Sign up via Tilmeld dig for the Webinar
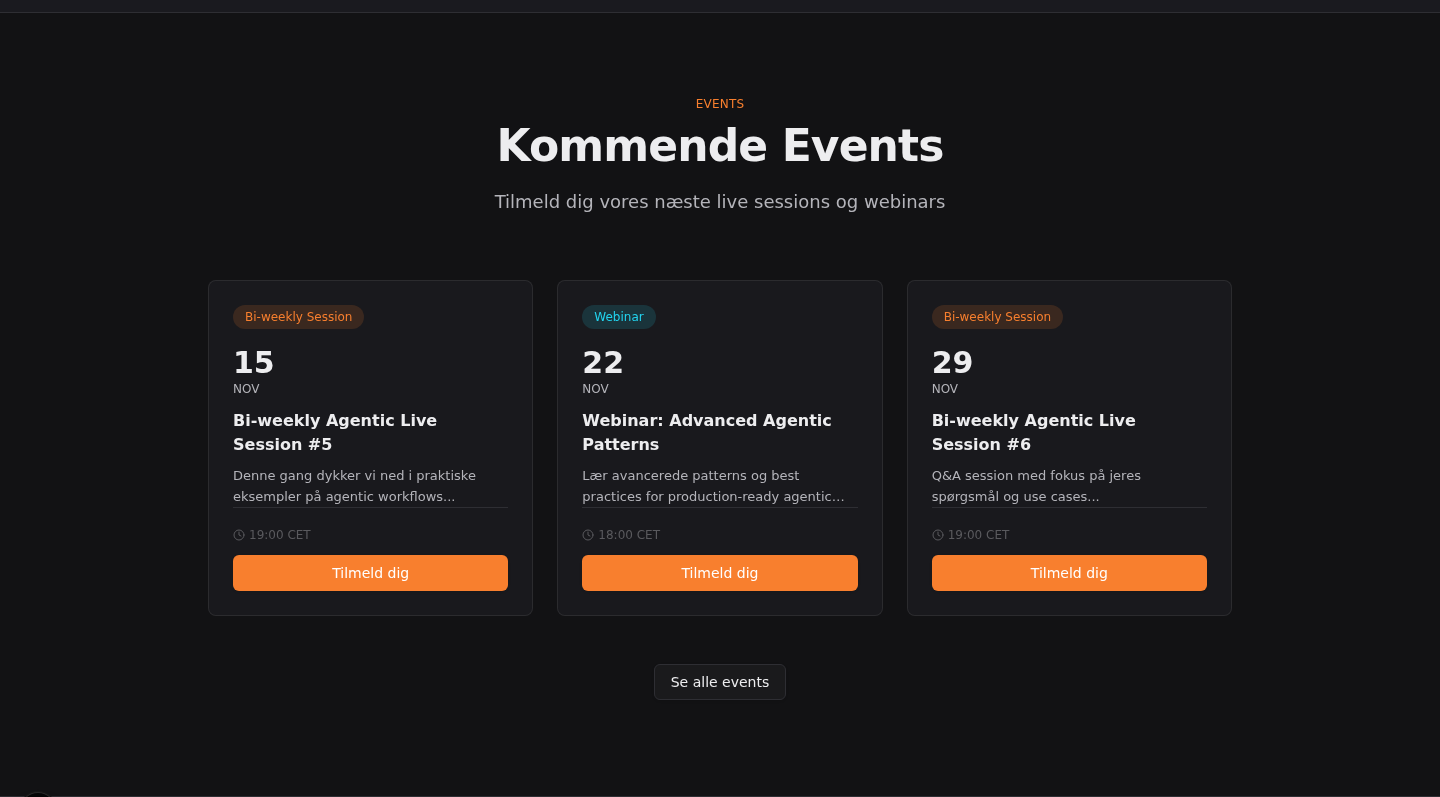 719,573
